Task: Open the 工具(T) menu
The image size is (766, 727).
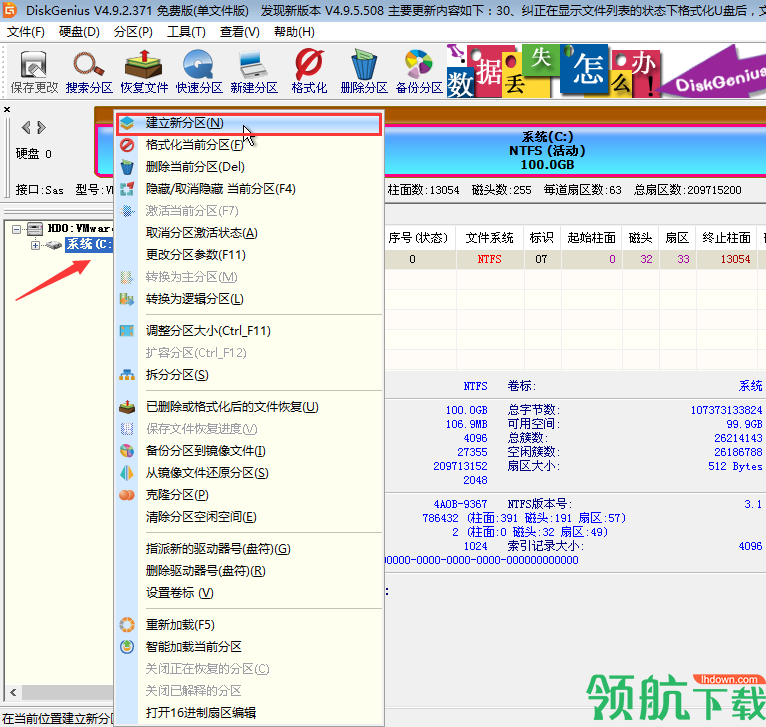Action: [x=186, y=32]
